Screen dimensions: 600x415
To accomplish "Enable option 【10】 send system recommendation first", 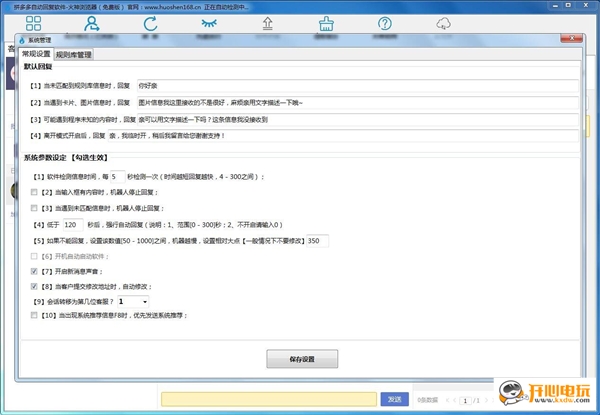I will 34,315.
